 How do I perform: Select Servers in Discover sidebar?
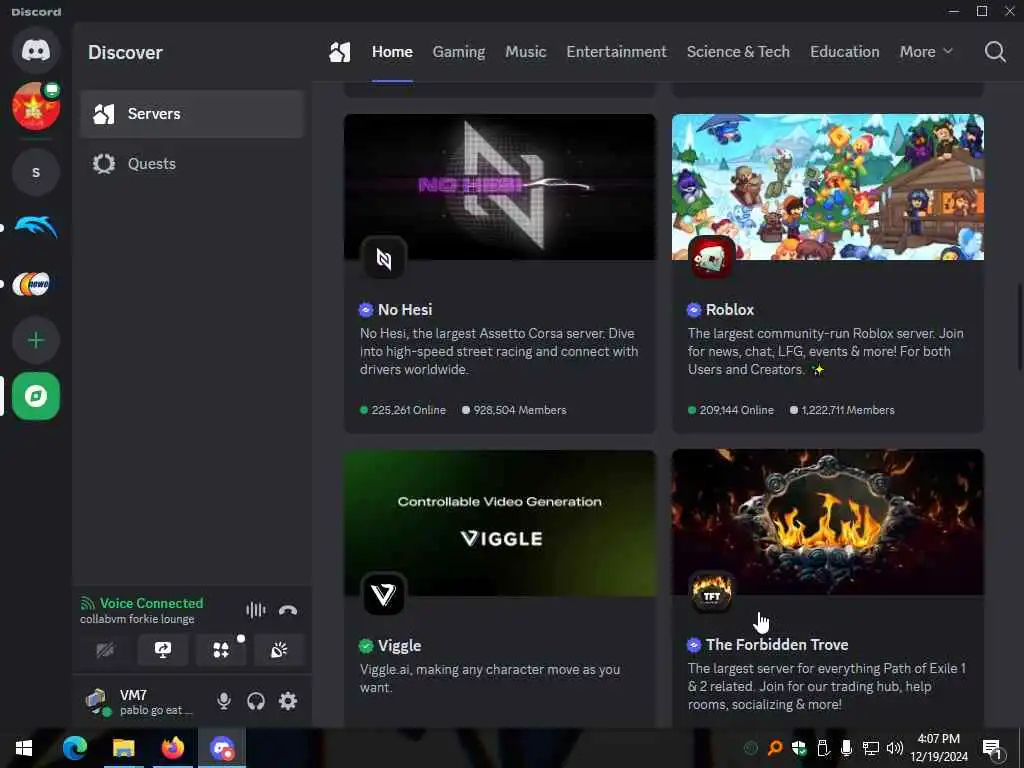[x=192, y=114]
